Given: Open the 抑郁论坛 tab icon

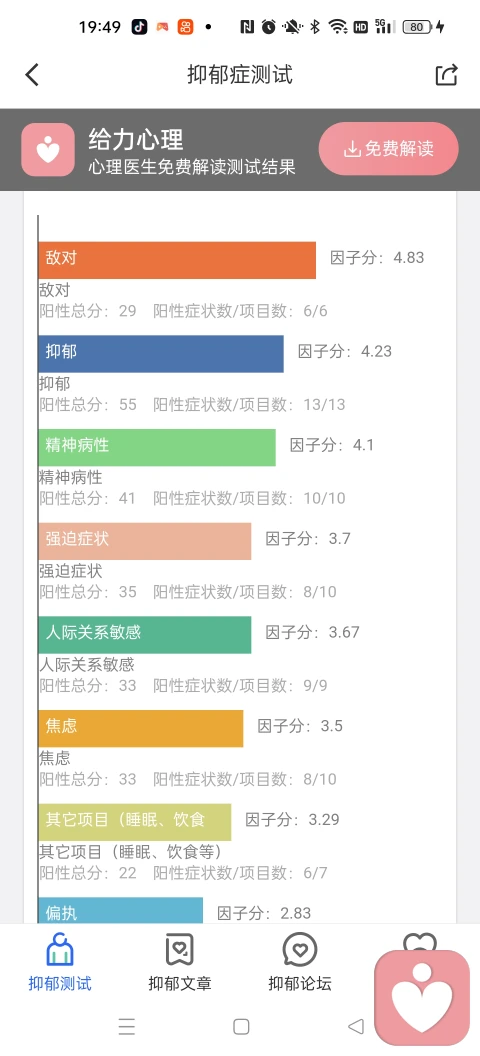Looking at the screenshot, I should pos(300,950).
